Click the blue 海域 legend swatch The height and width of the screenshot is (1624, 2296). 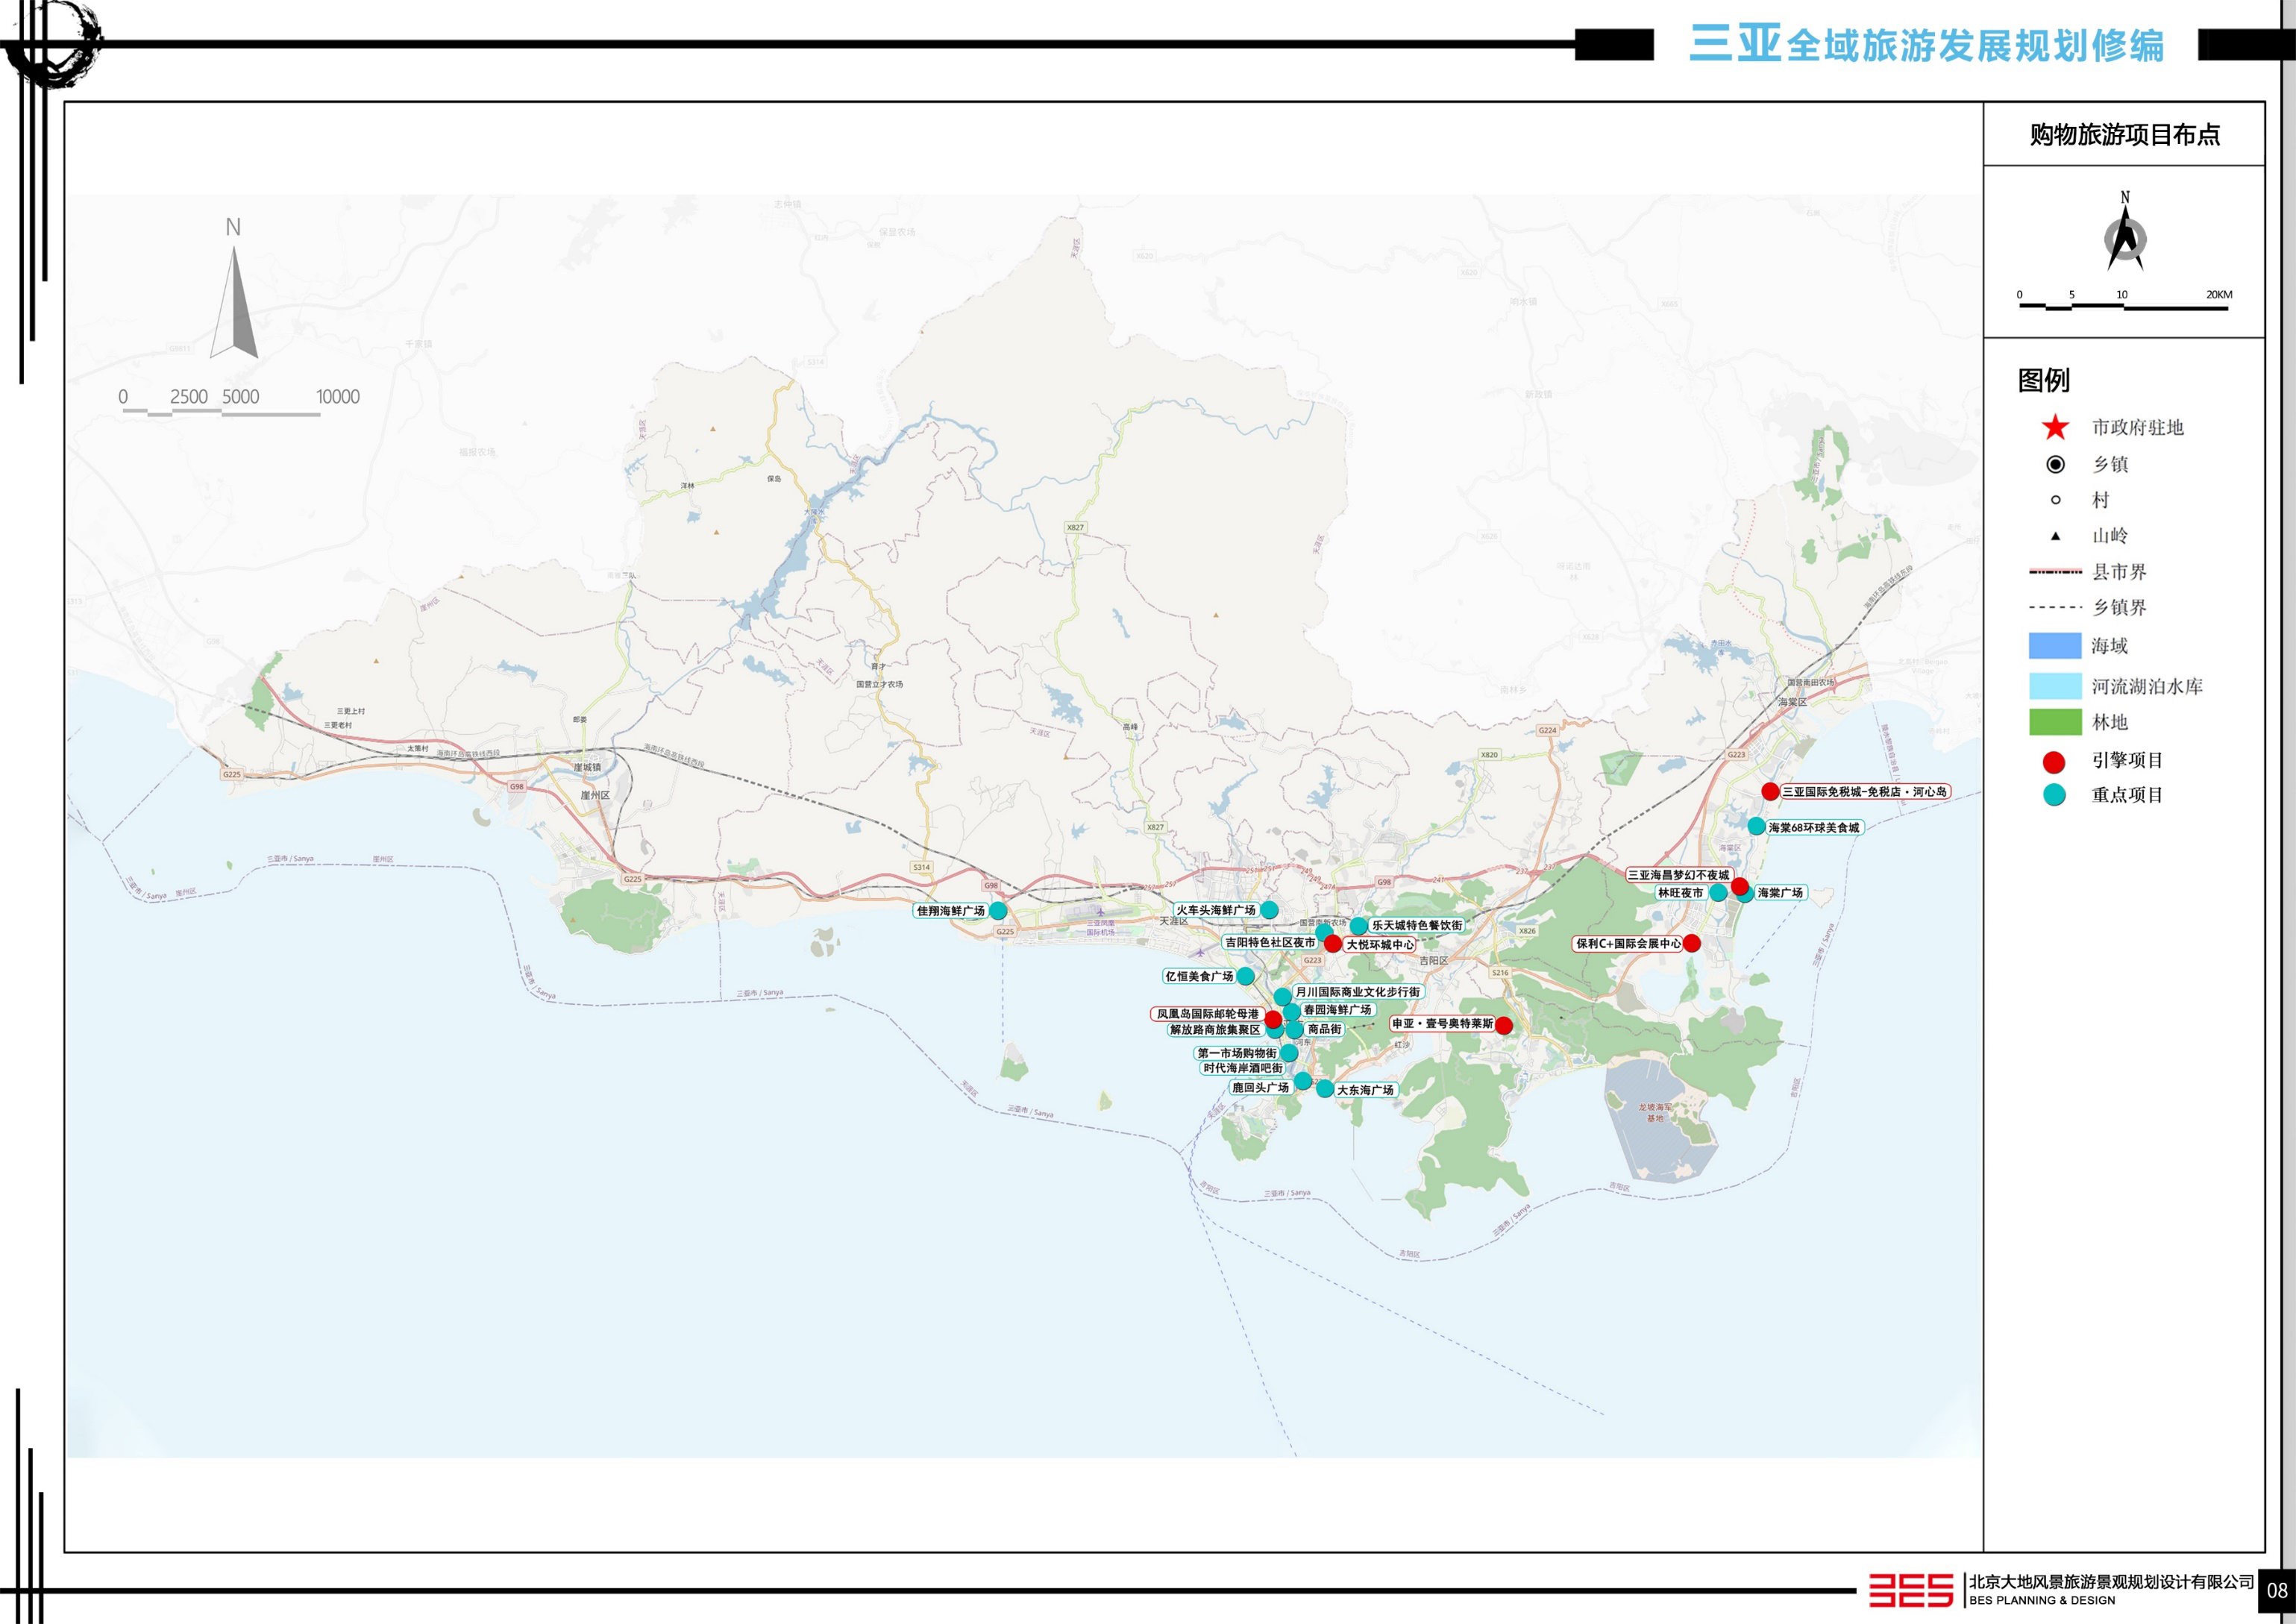[2054, 646]
